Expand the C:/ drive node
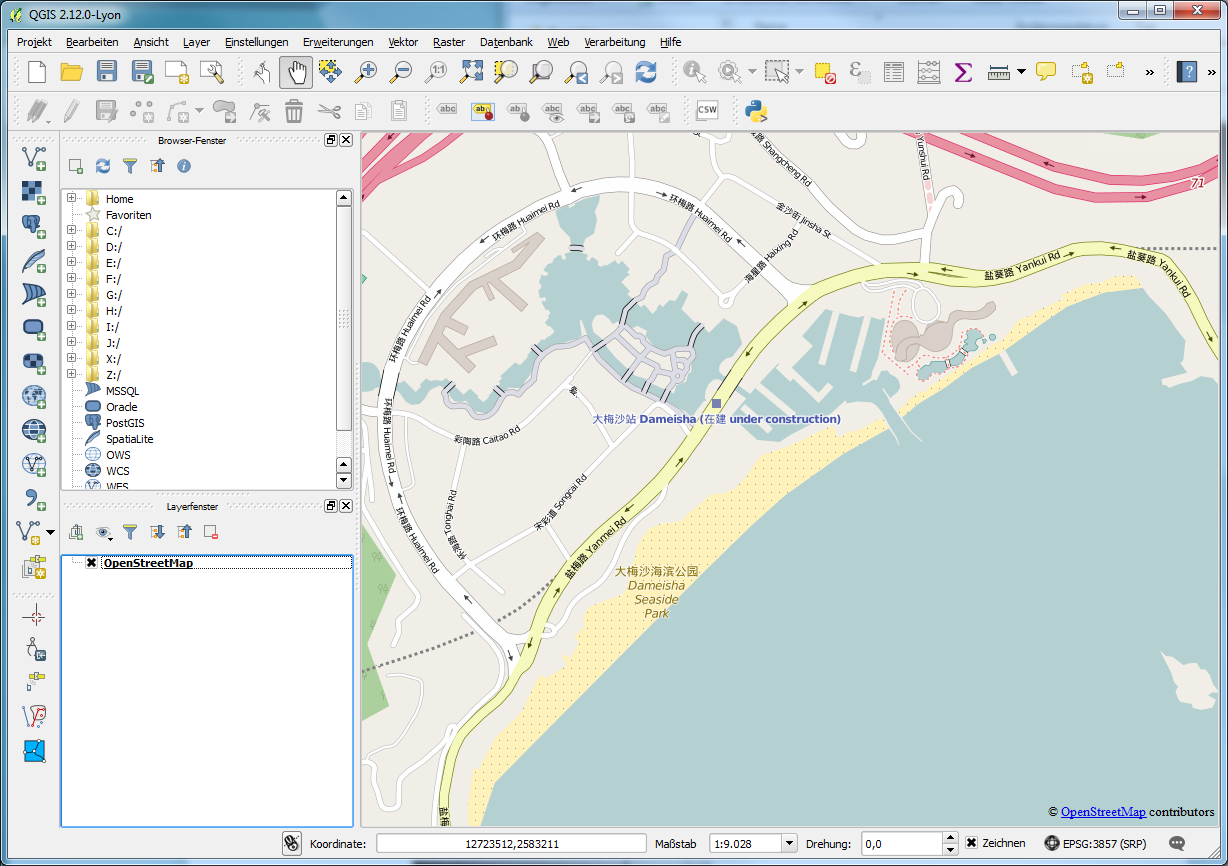The image size is (1228, 866). (71, 231)
